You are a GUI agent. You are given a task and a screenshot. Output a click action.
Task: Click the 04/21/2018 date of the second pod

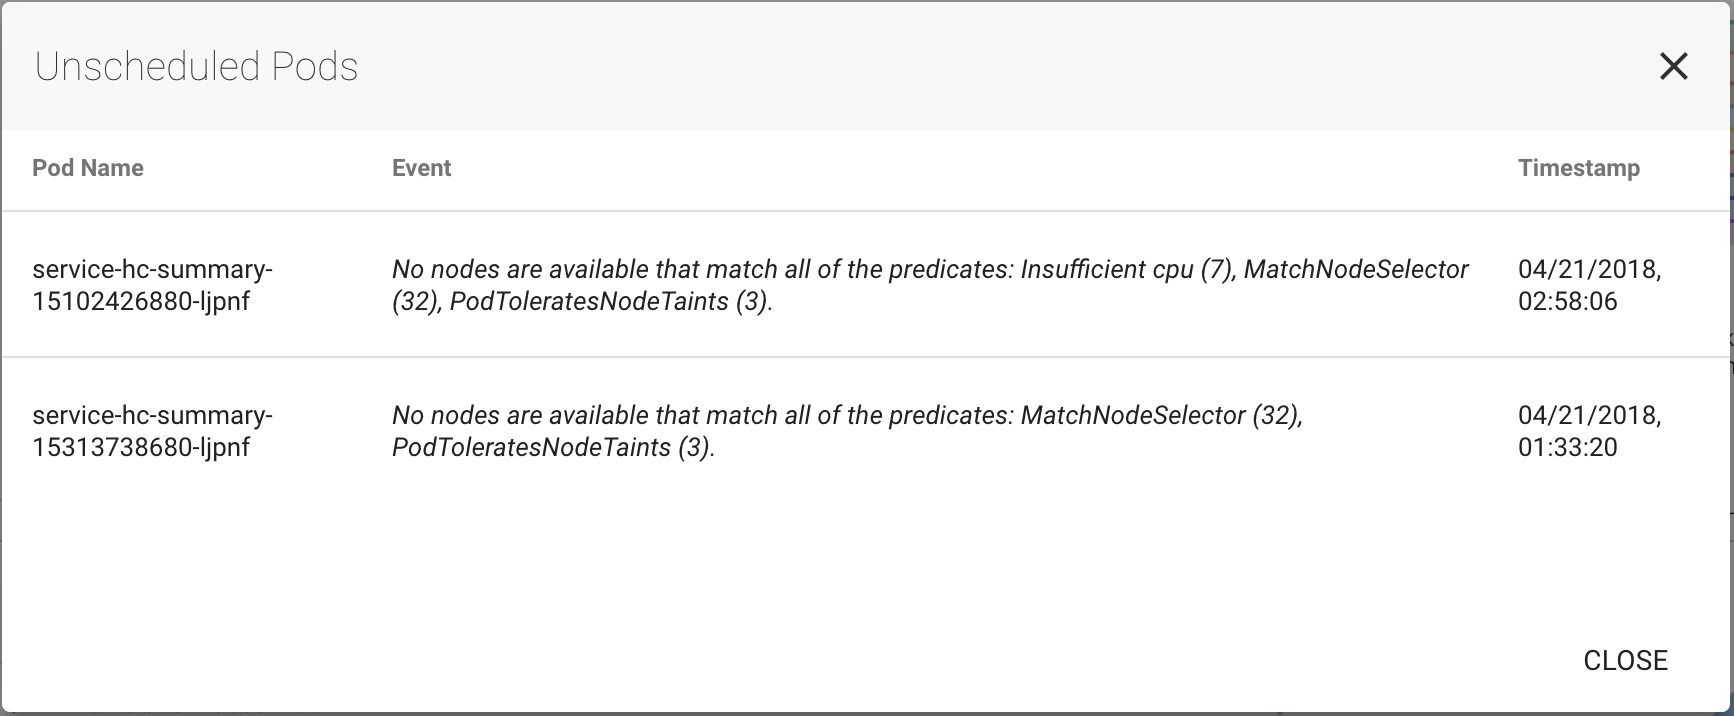pyautogui.click(x=1589, y=416)
